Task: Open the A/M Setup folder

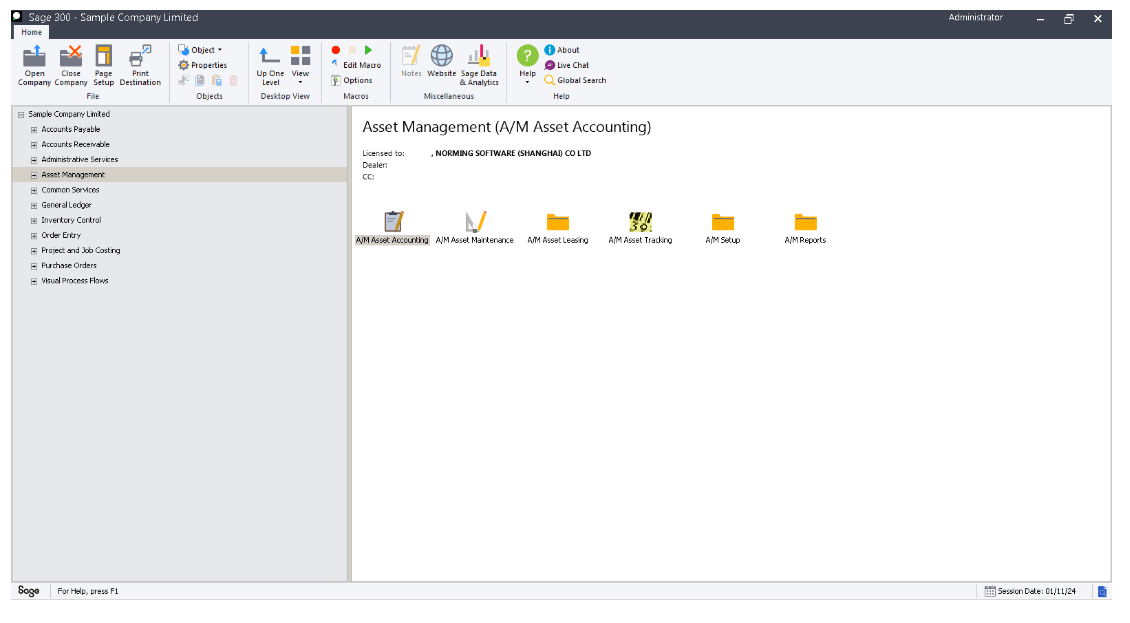Action: (x=723, y=221)
